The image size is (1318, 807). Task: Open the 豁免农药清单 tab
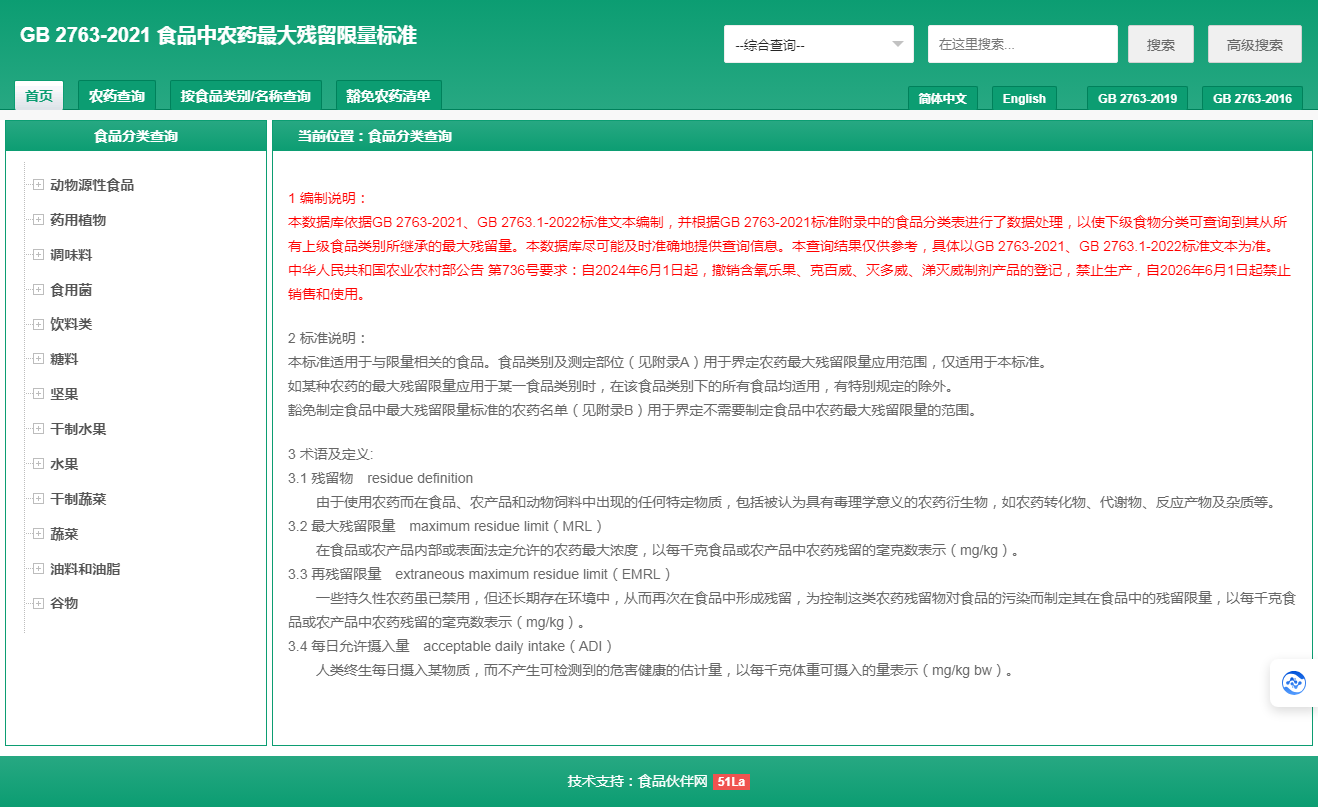coord(389,96)
